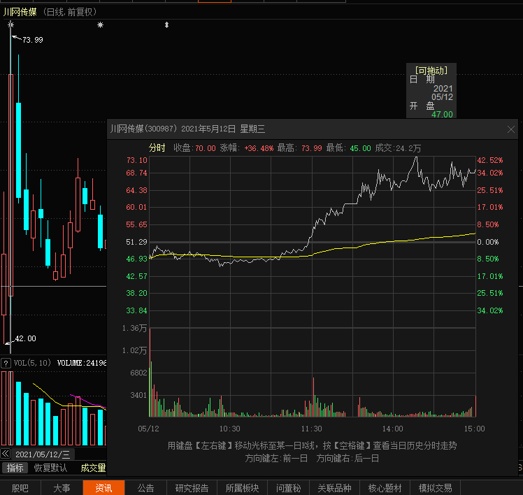Switch to the 核心题材 tab
This screenshot has height=495, width=523.
click(x=385, y=488)
